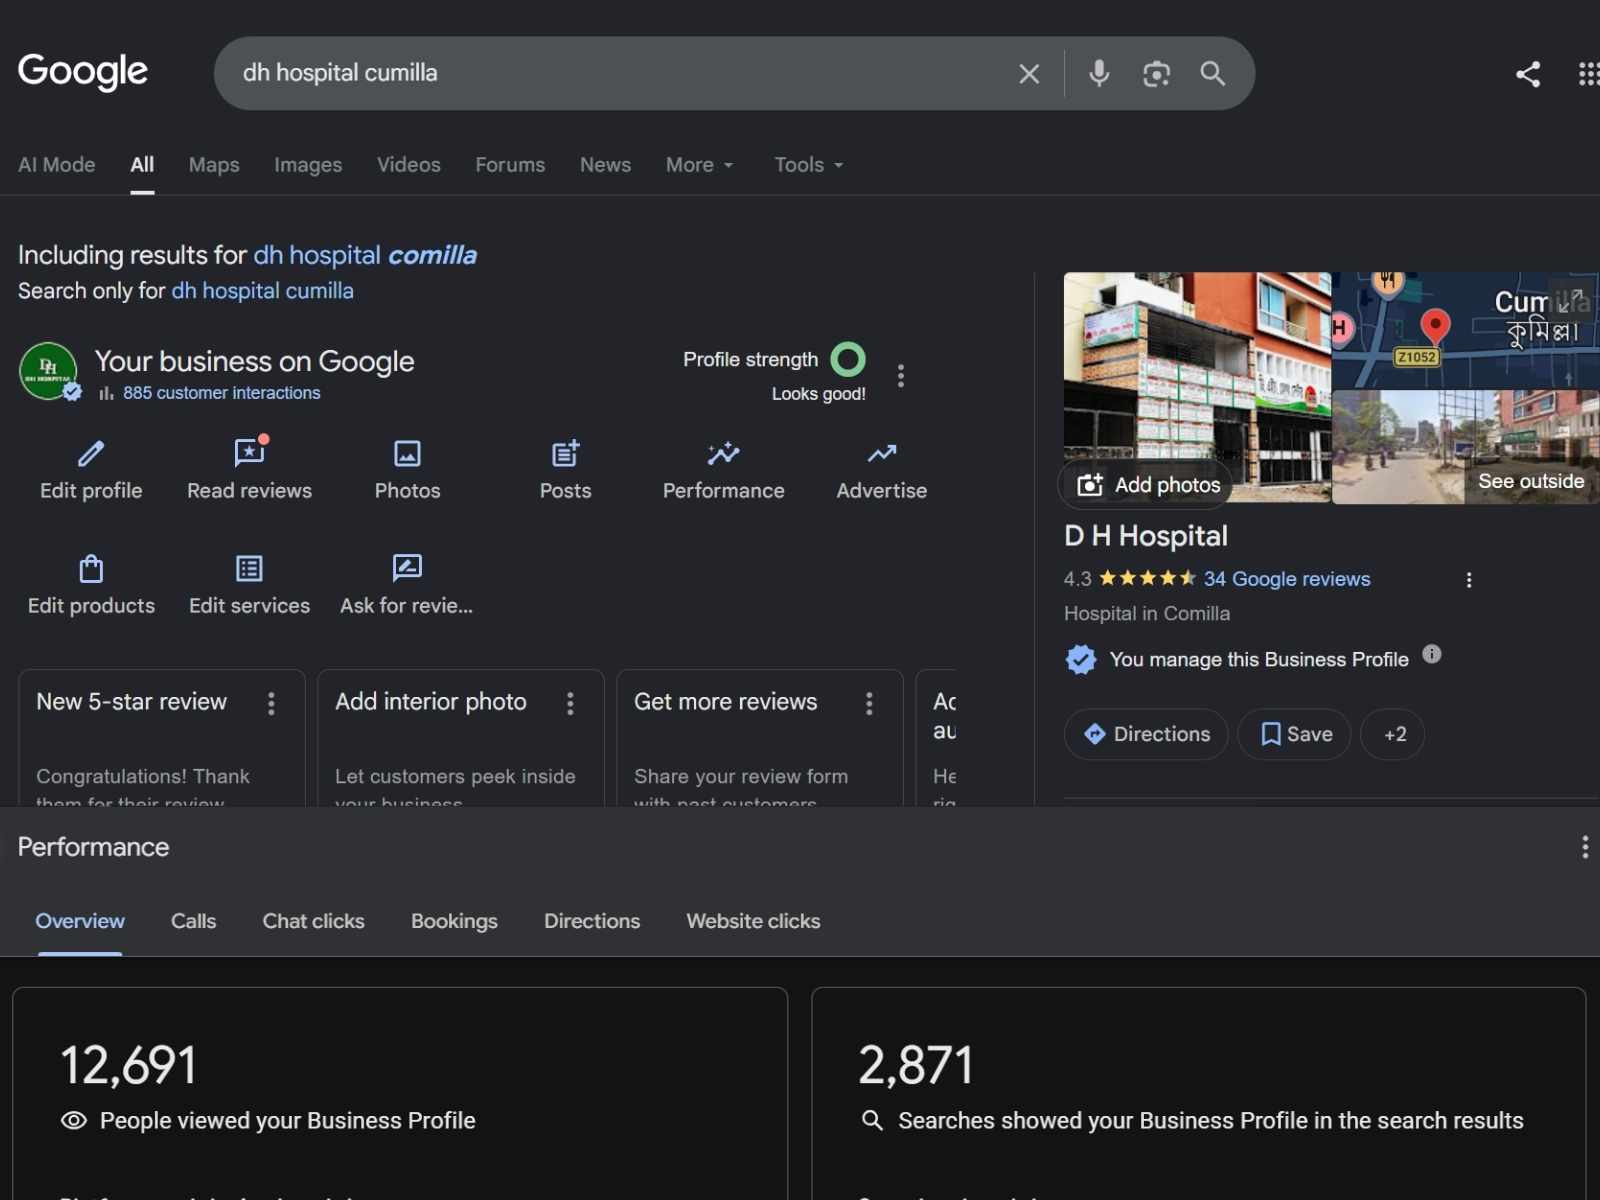
Task: Start voice search with microphone icon
Action: pyautogui.click(x=1099, y=73)
